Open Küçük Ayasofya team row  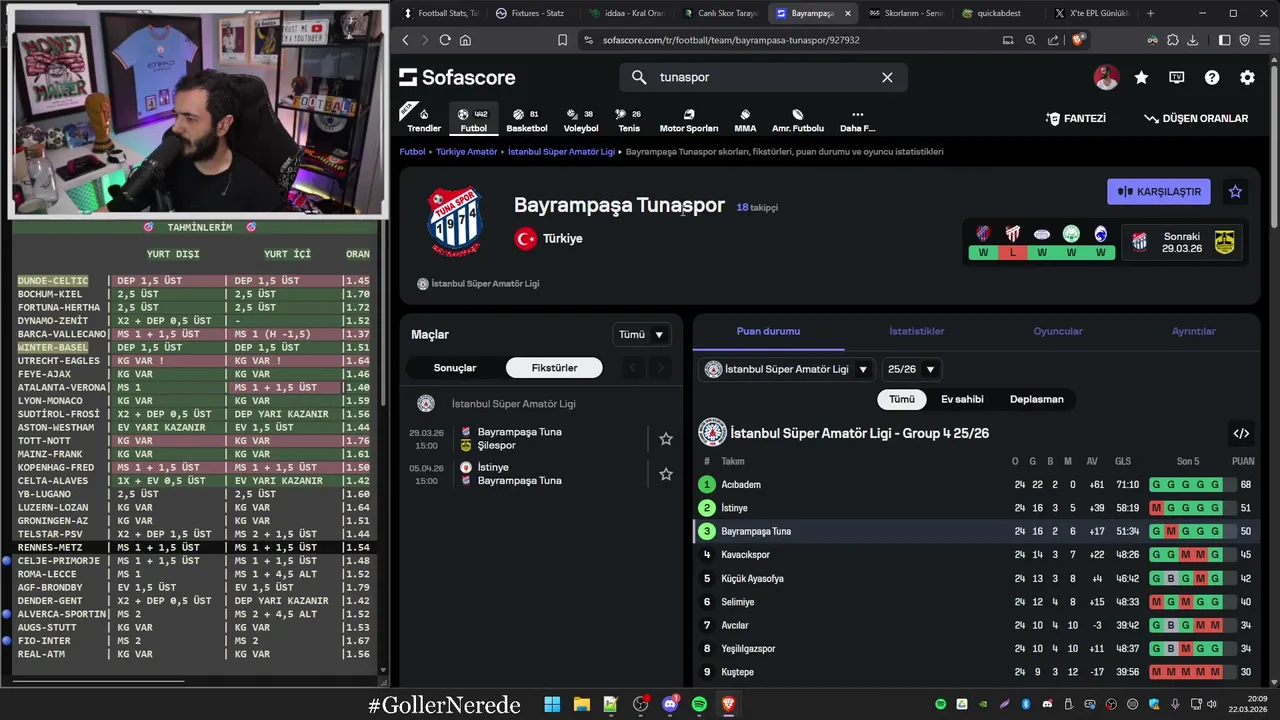coord(977,579)
